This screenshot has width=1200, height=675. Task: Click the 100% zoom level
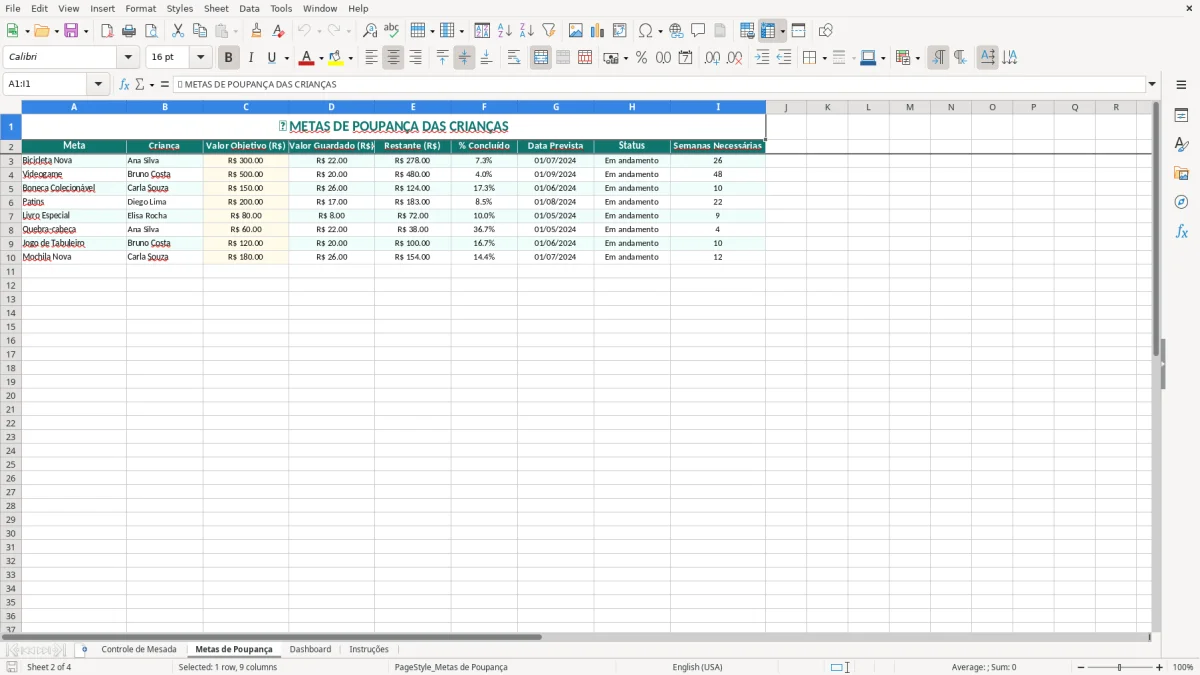click(x=1182, y=667)
